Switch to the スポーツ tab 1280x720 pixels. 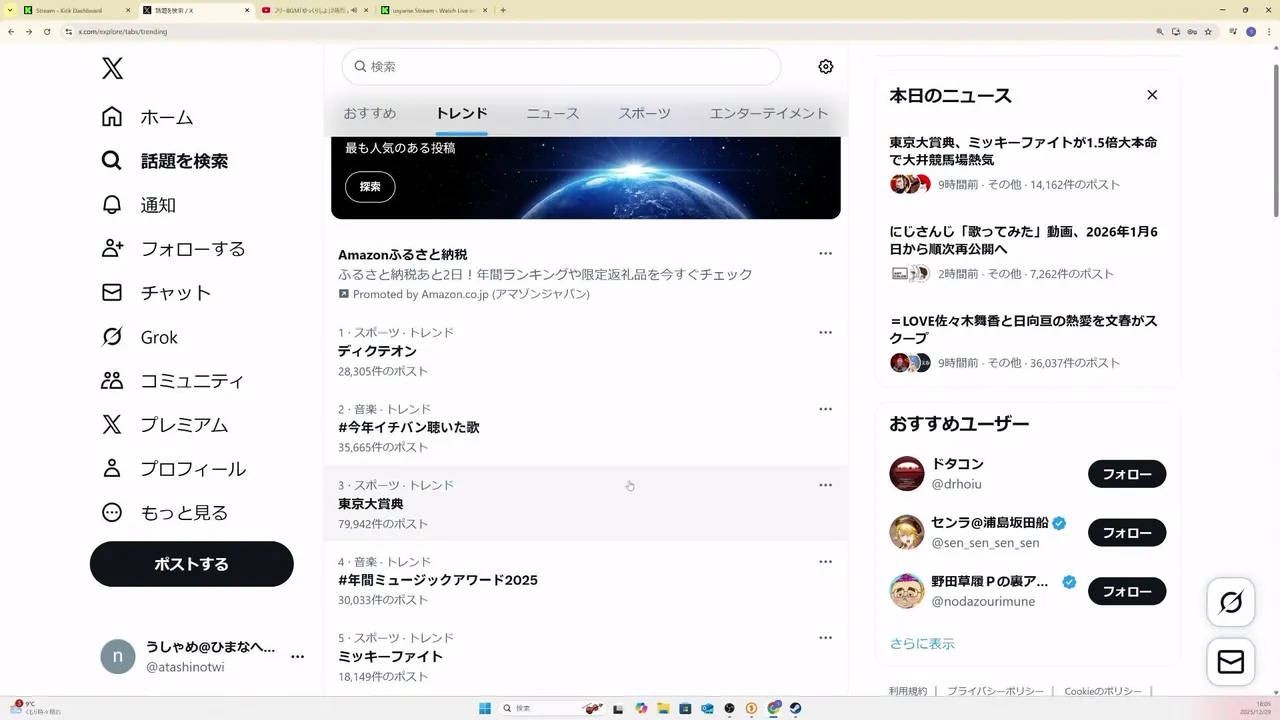[644, 113]
